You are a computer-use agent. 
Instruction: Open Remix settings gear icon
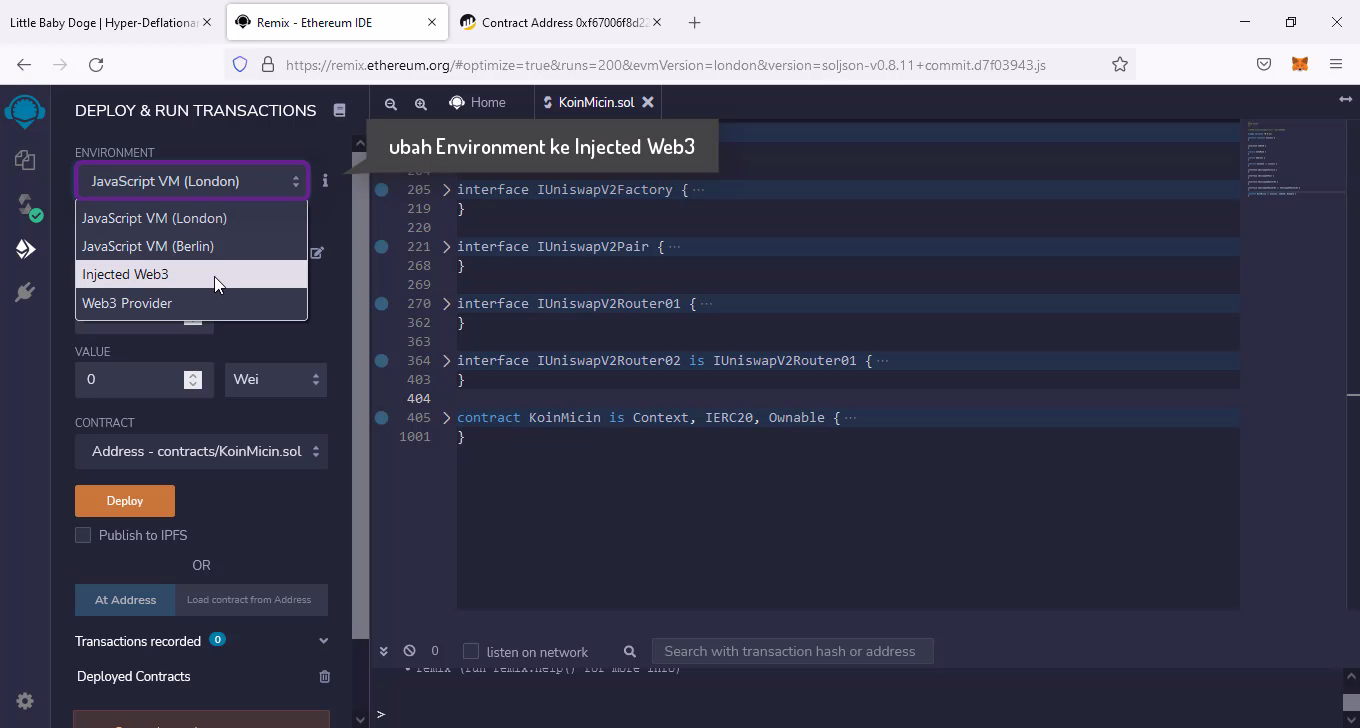pos(25,701)
